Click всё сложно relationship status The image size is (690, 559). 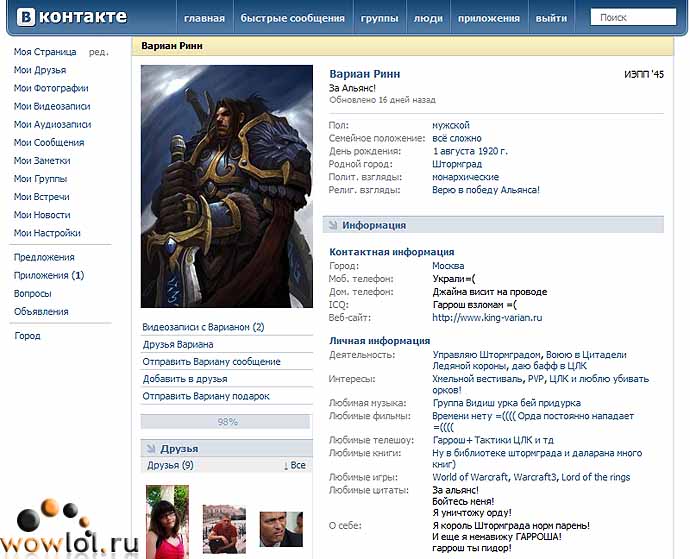457,138
